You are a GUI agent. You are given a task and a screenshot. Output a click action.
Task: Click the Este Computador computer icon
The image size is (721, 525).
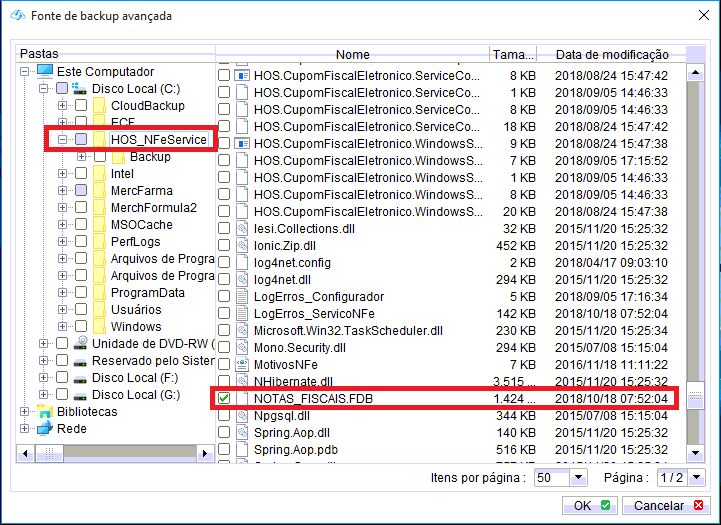click(45, 72)
